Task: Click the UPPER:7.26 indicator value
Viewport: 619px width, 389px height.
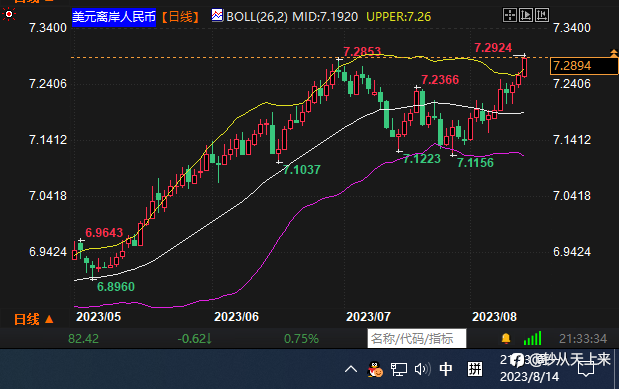Action: click(x=398, y=17)
